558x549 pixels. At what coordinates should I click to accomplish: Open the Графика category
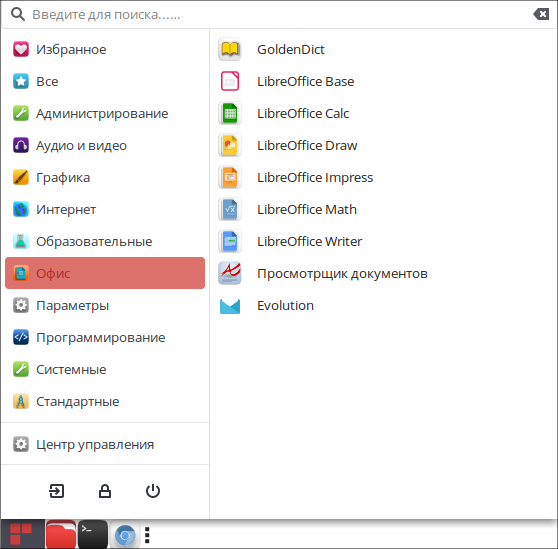pyautogui.click(x=105, y=178)
